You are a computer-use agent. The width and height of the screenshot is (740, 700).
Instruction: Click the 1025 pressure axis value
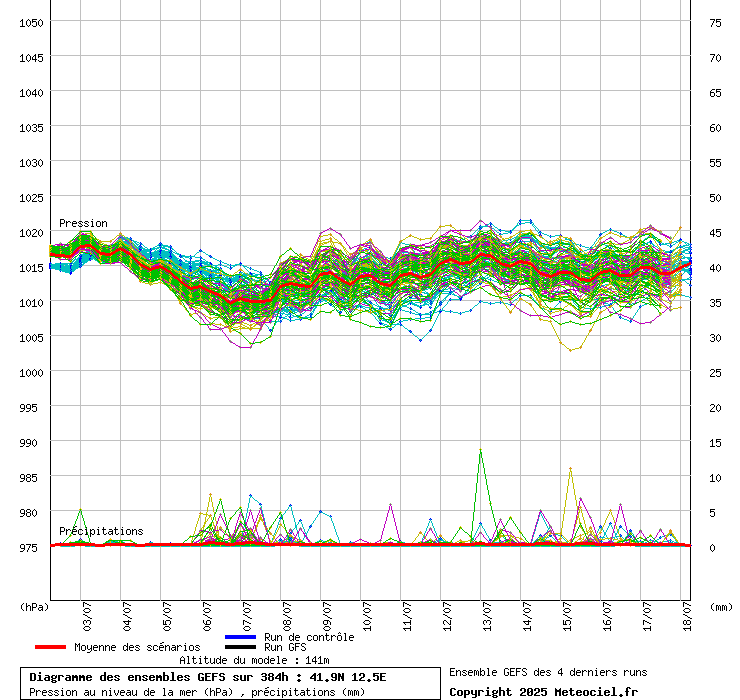(31, 197)
